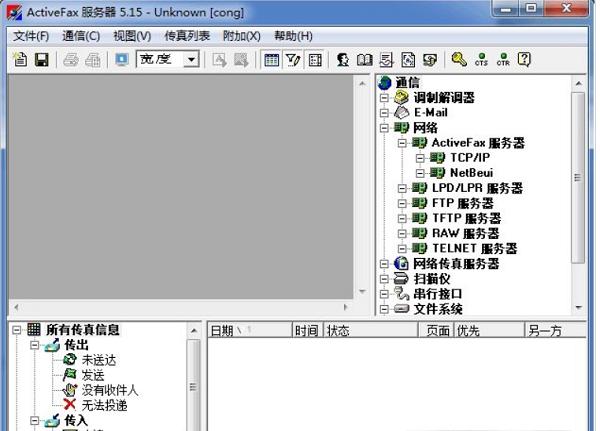Select the TFTP 服务器 tree item

pyautogui.click(x=466, y=218)
